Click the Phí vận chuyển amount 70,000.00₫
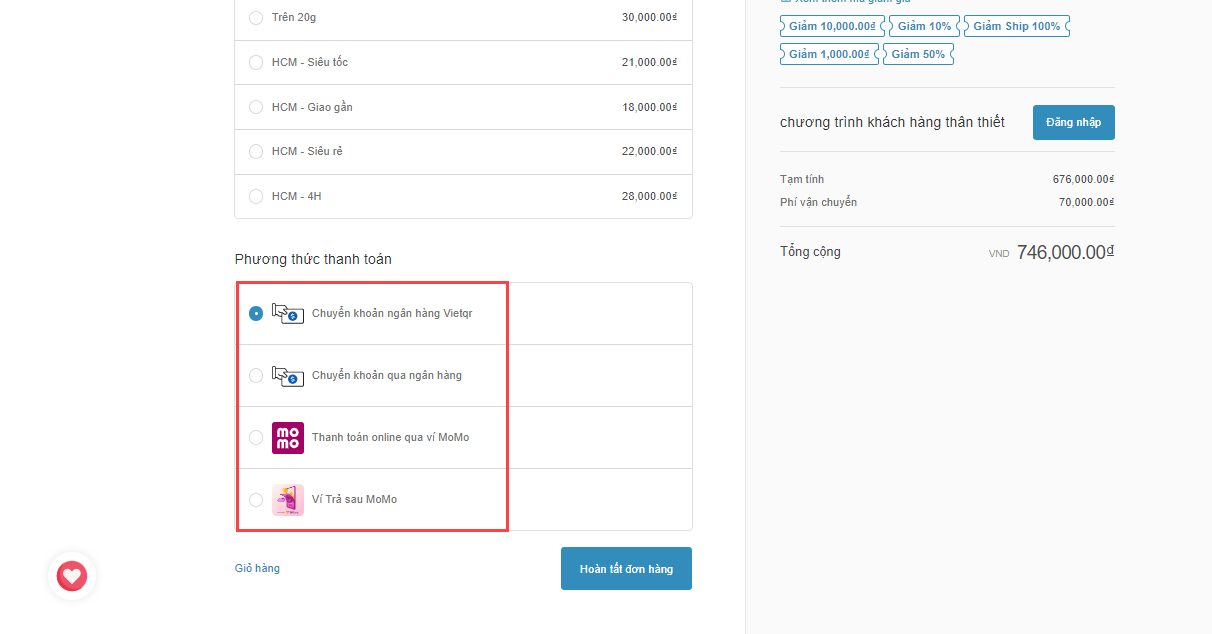The height and width of the screenshot is (634, 1212). coord(1087,202)
